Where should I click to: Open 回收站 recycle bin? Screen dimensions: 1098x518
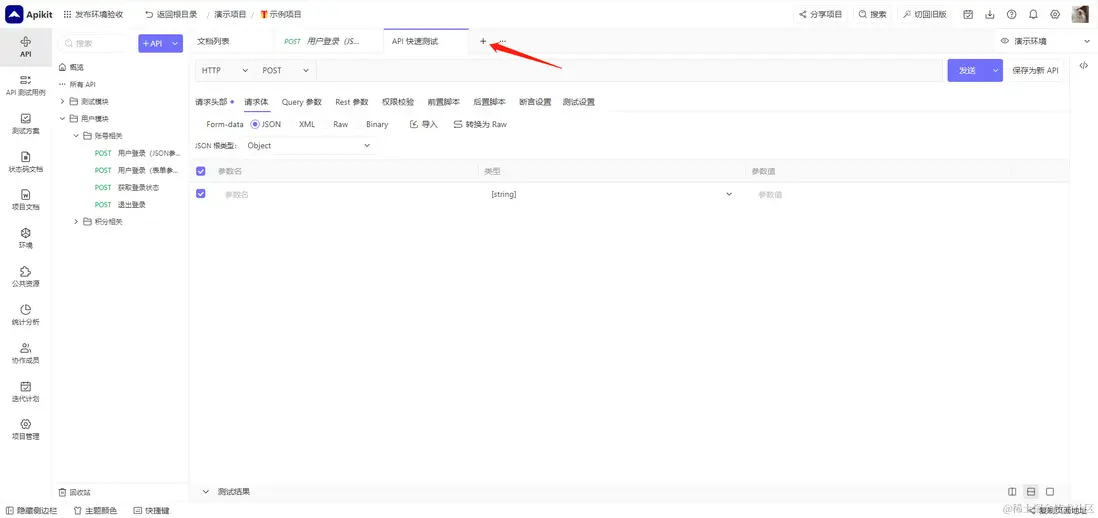click(x=75, y=492)
